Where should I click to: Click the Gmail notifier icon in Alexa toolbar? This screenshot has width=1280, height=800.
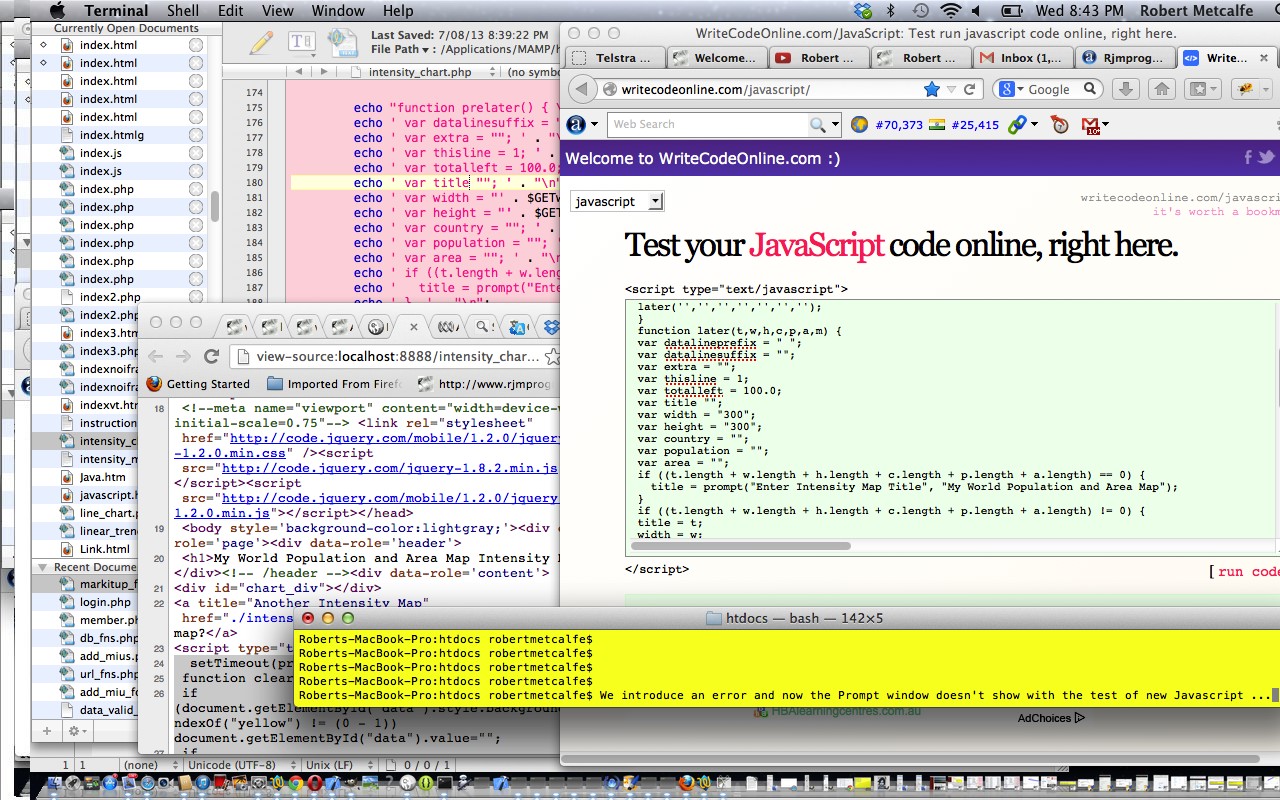[1090, 125]
